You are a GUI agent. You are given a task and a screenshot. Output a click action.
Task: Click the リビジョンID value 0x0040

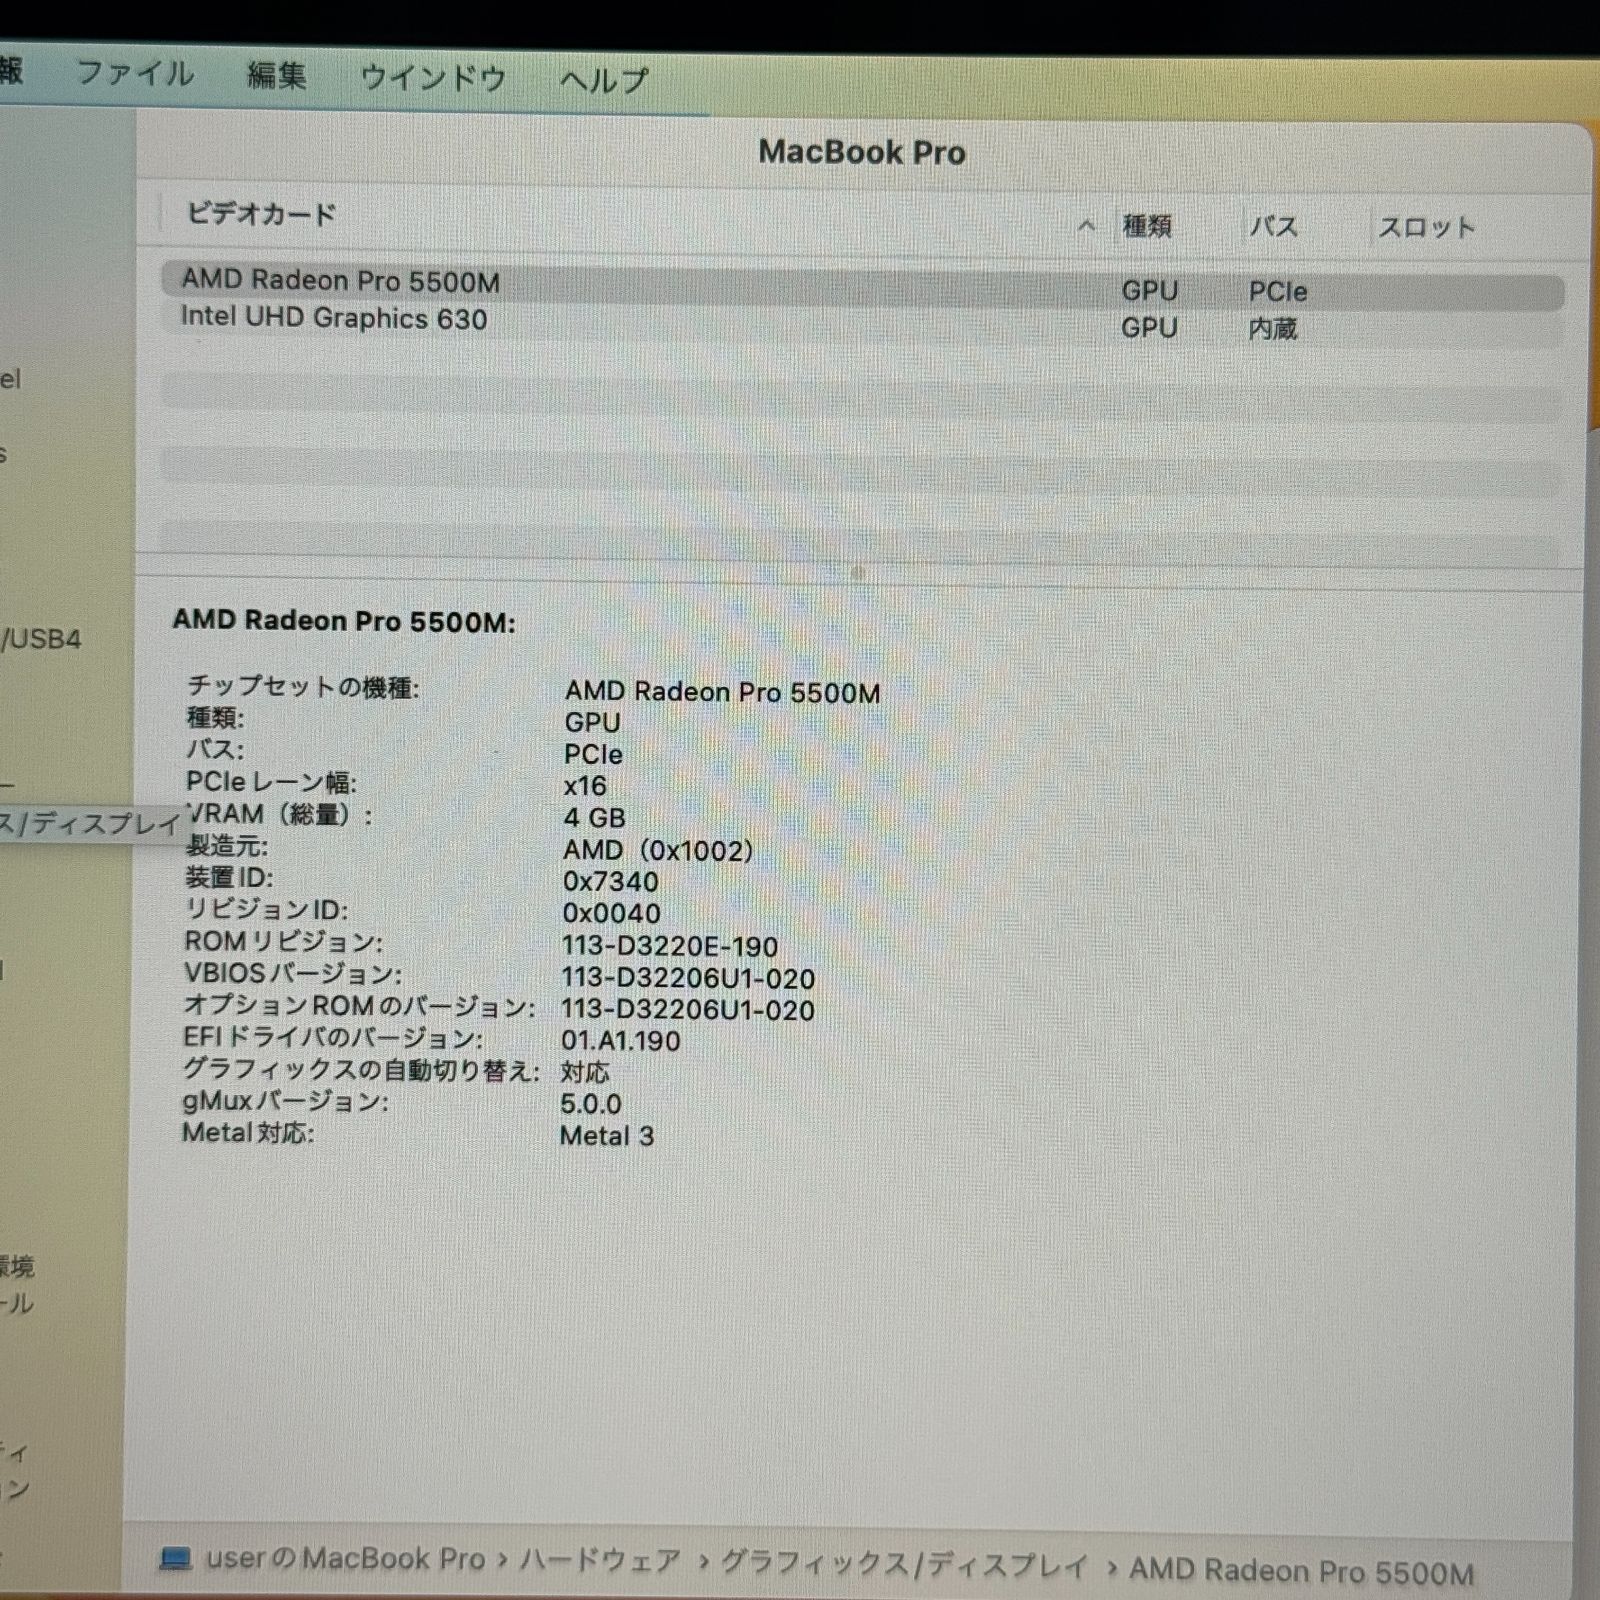(x=612, y=914)
